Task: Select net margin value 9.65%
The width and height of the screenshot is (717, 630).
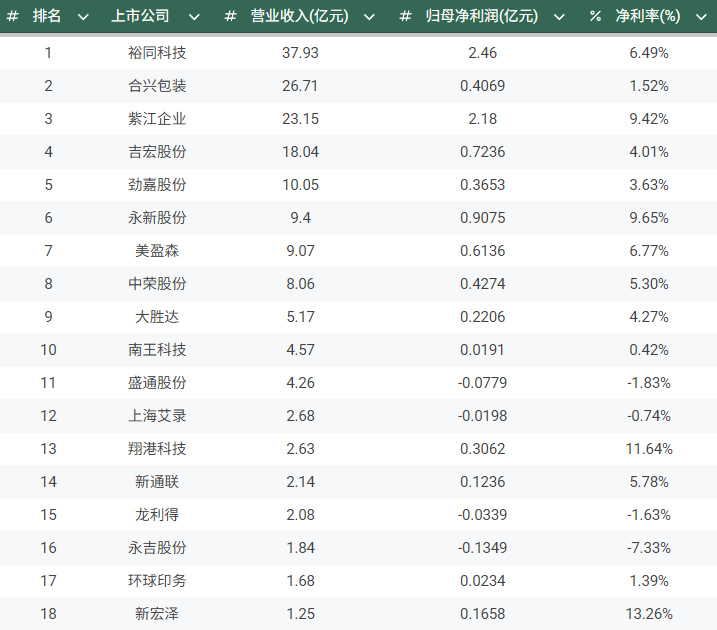Action: pos(648,218)
